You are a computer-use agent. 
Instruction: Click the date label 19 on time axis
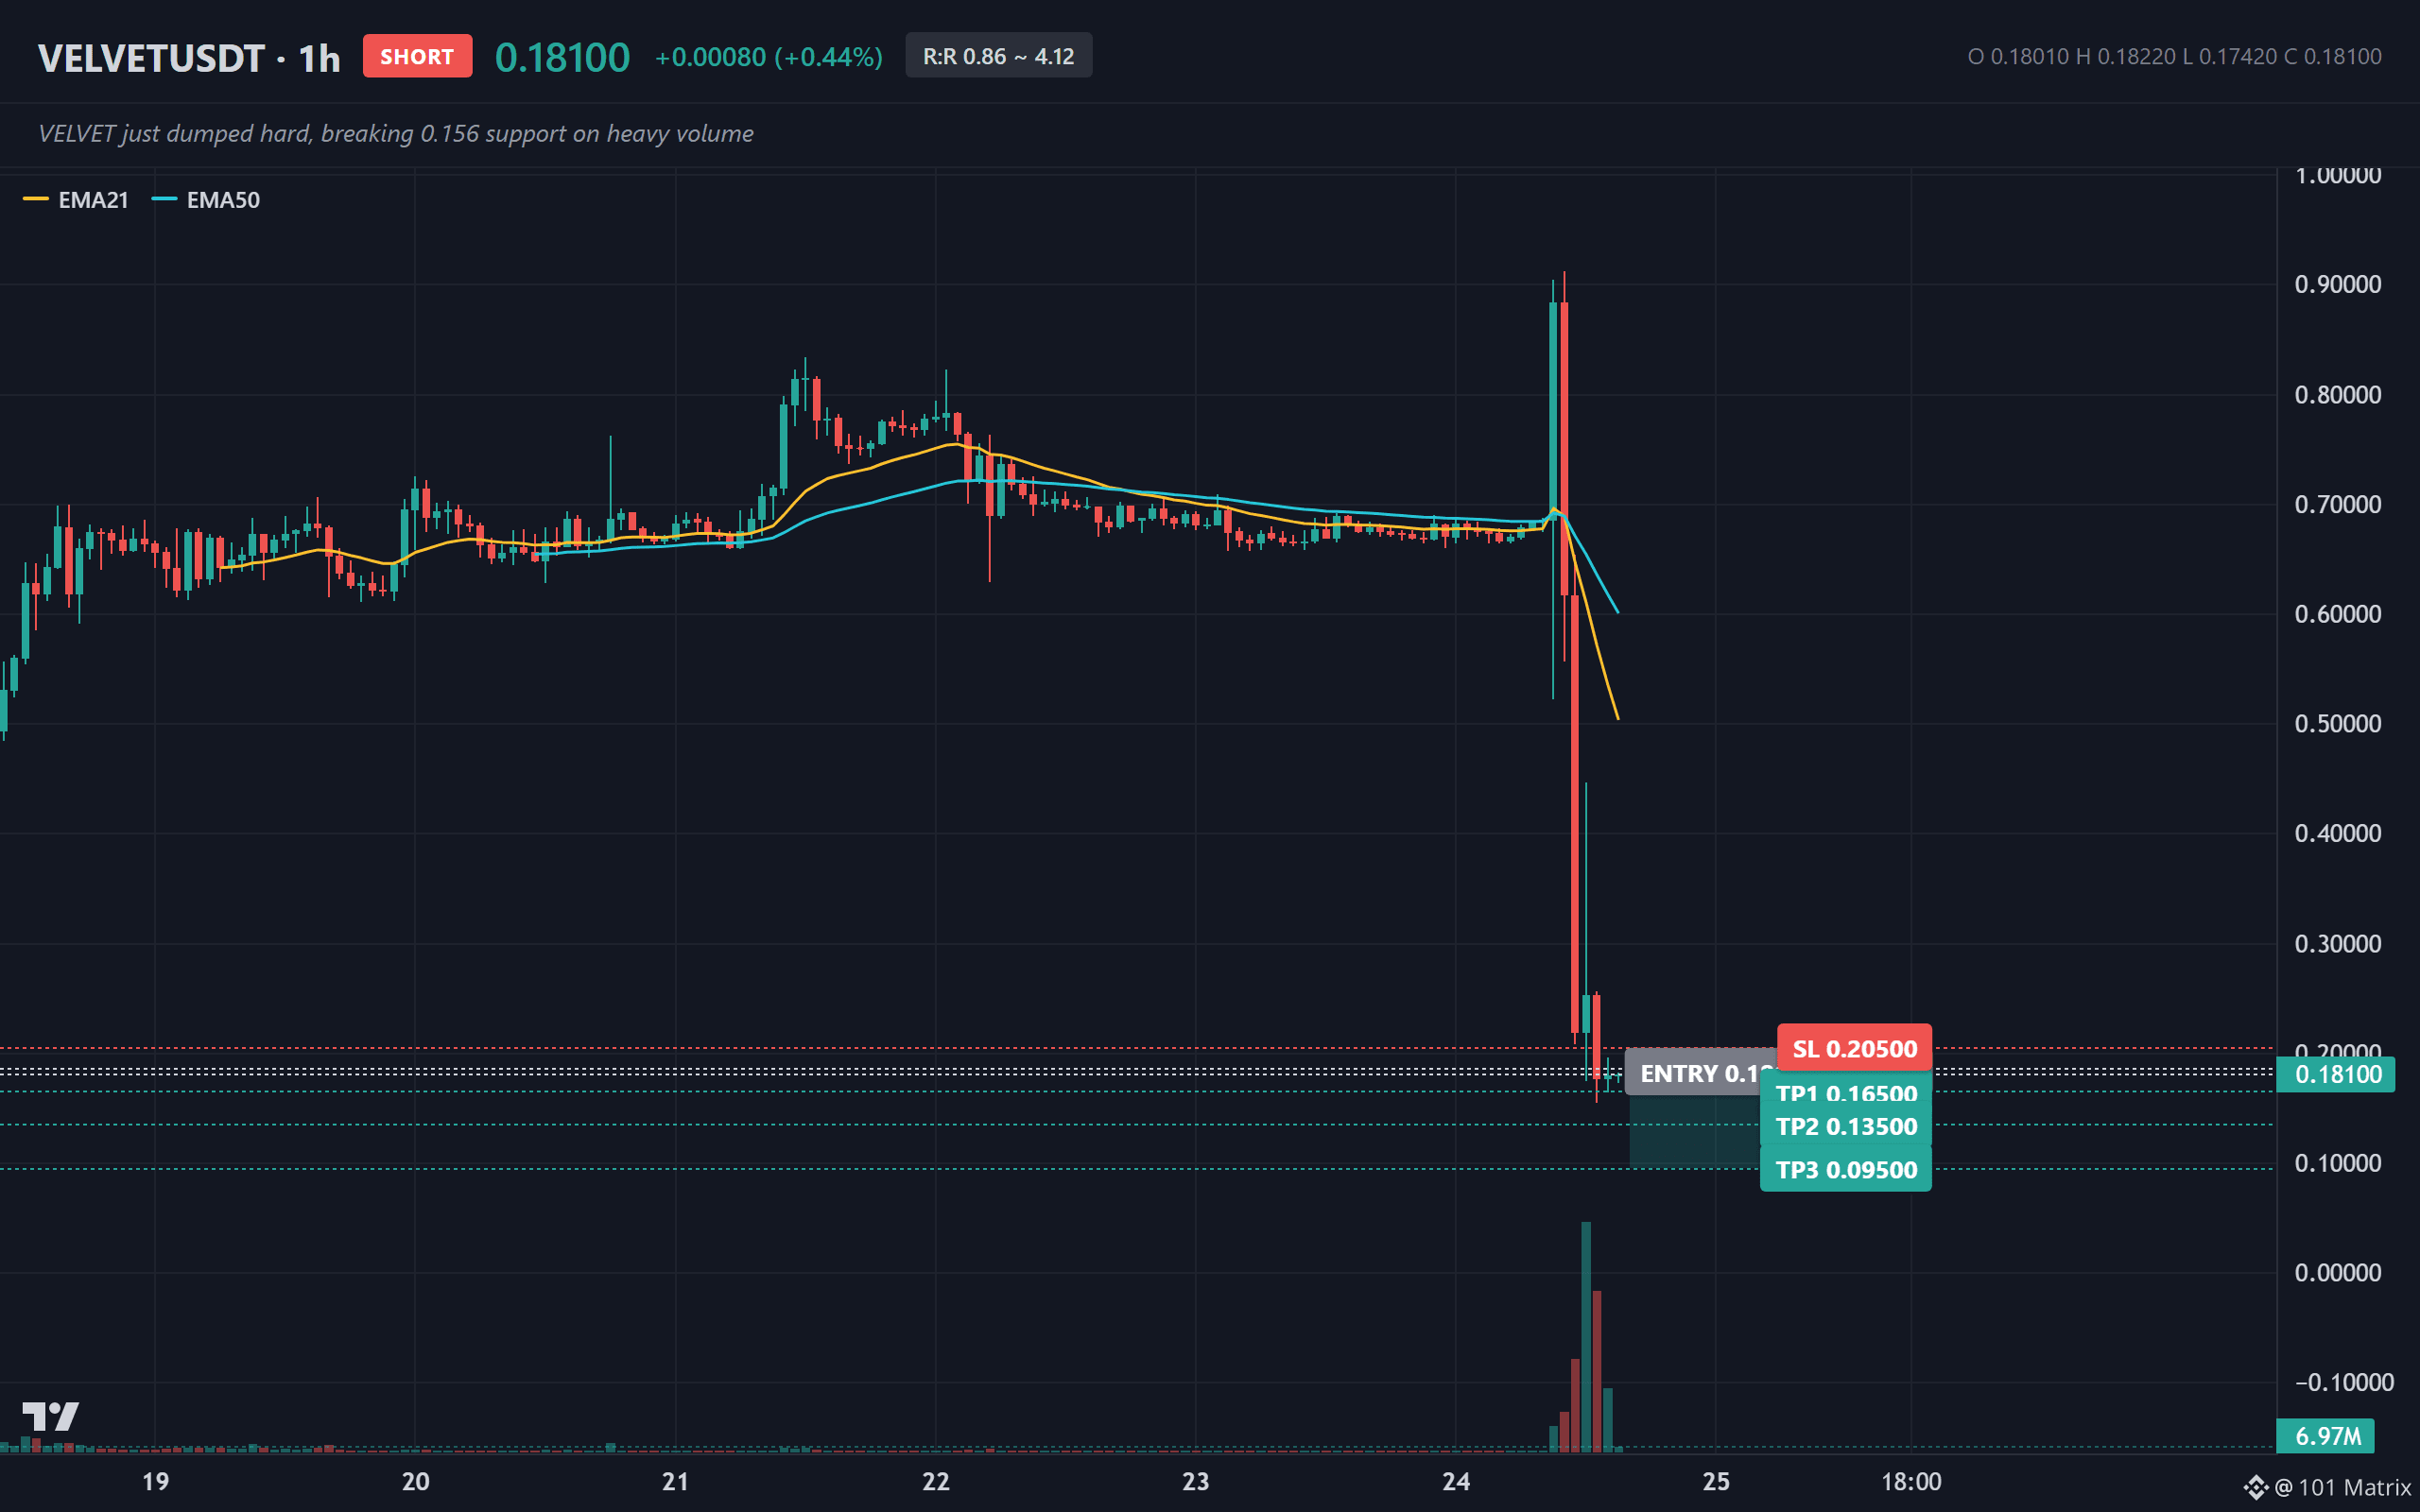pos(155,1481)
